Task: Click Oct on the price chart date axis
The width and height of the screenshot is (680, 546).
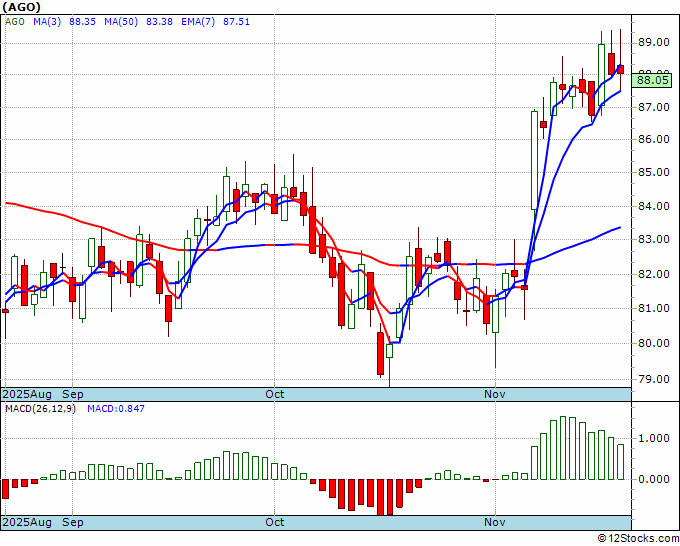Action: pyautogui.click(x=275, y=395)
